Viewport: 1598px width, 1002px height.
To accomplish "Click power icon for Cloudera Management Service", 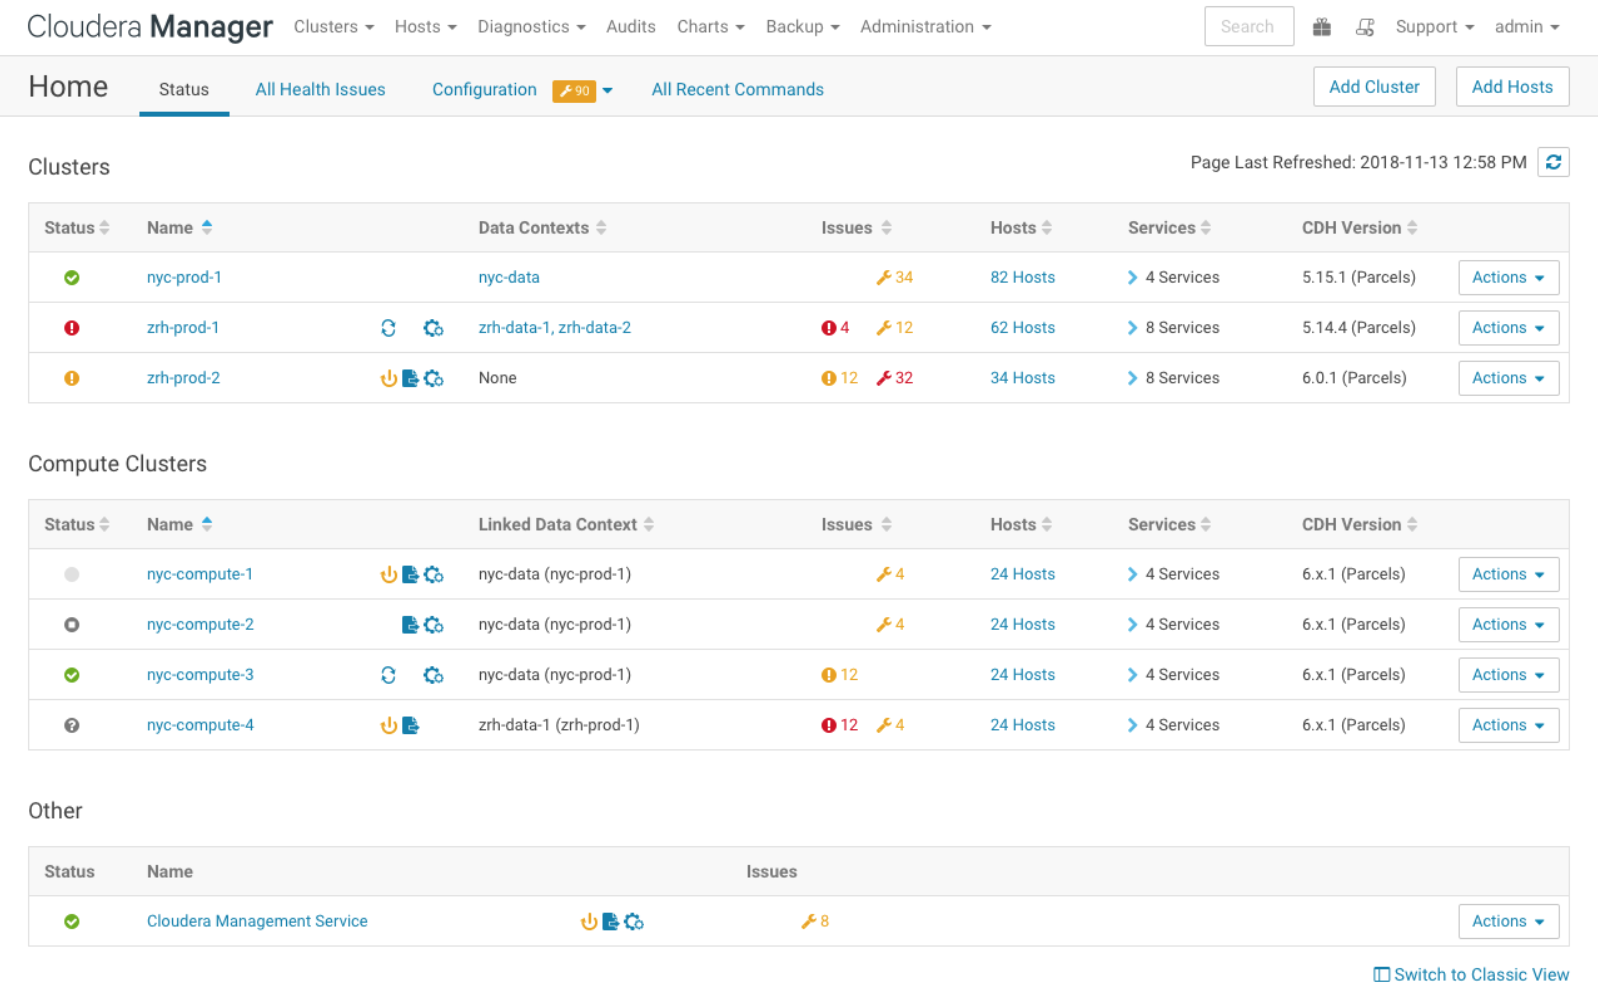I will [x=589, y=922].
